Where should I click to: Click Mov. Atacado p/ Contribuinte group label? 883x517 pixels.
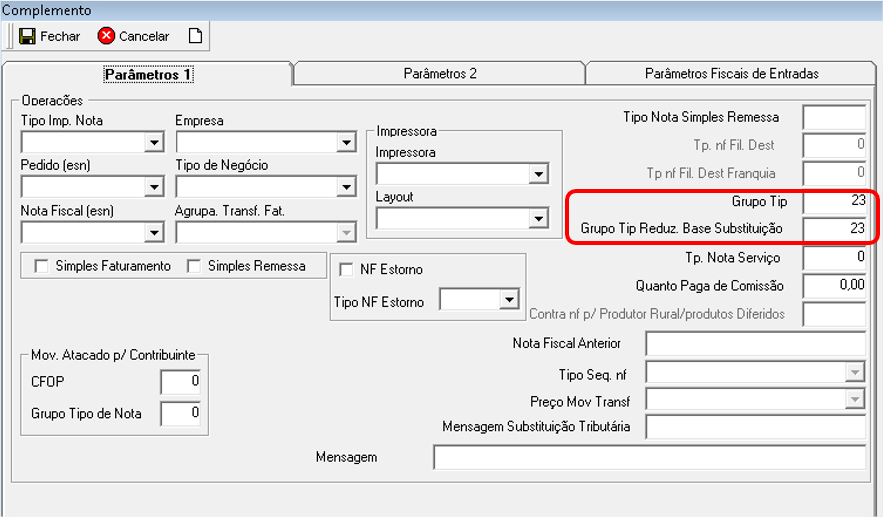click(113, 355)
